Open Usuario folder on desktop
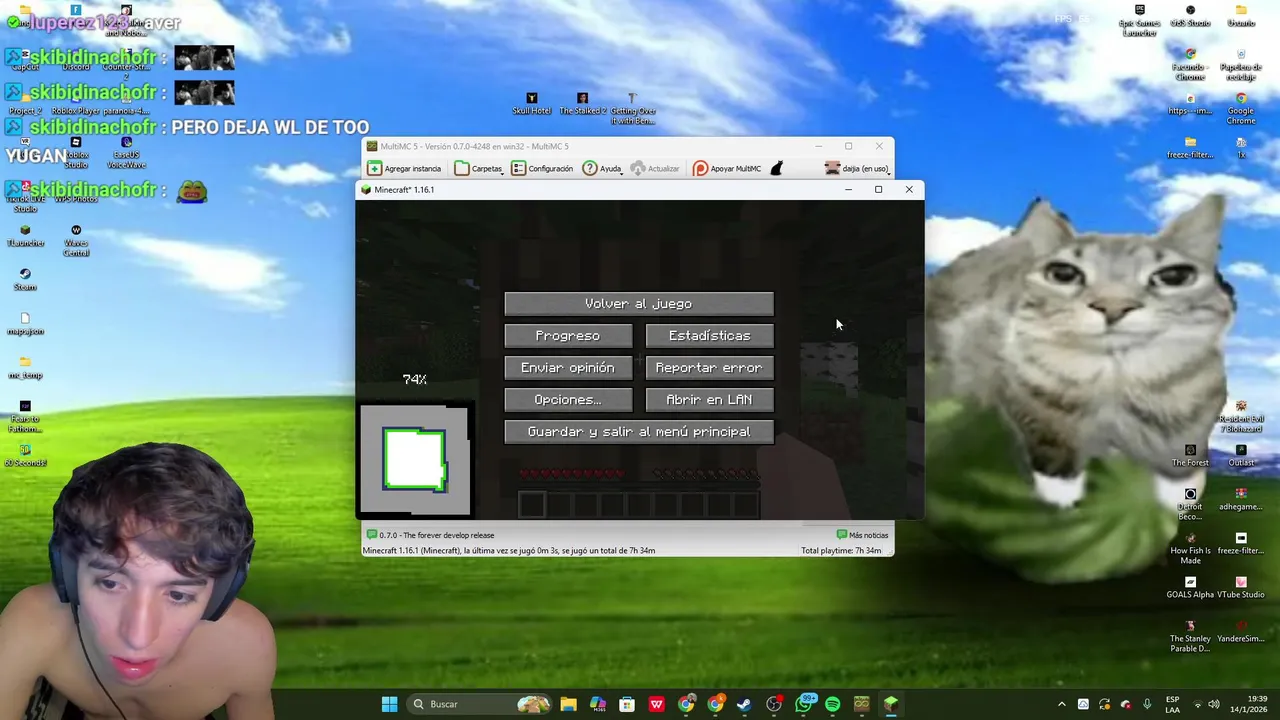 click(x=1241, y=16)
